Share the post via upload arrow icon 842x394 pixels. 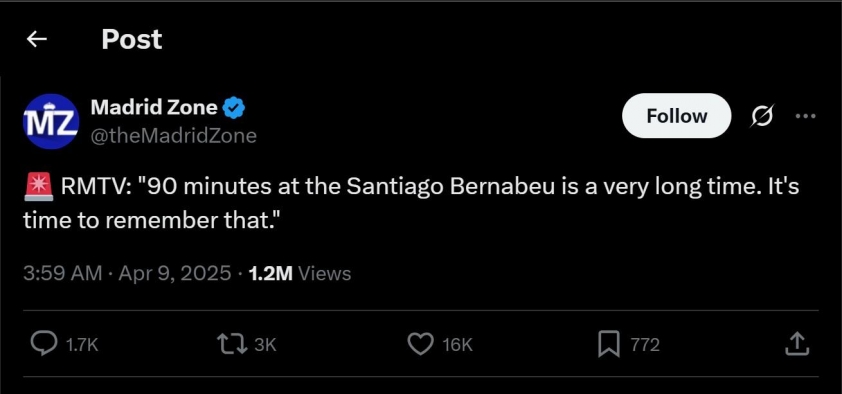tap(797, 344)
